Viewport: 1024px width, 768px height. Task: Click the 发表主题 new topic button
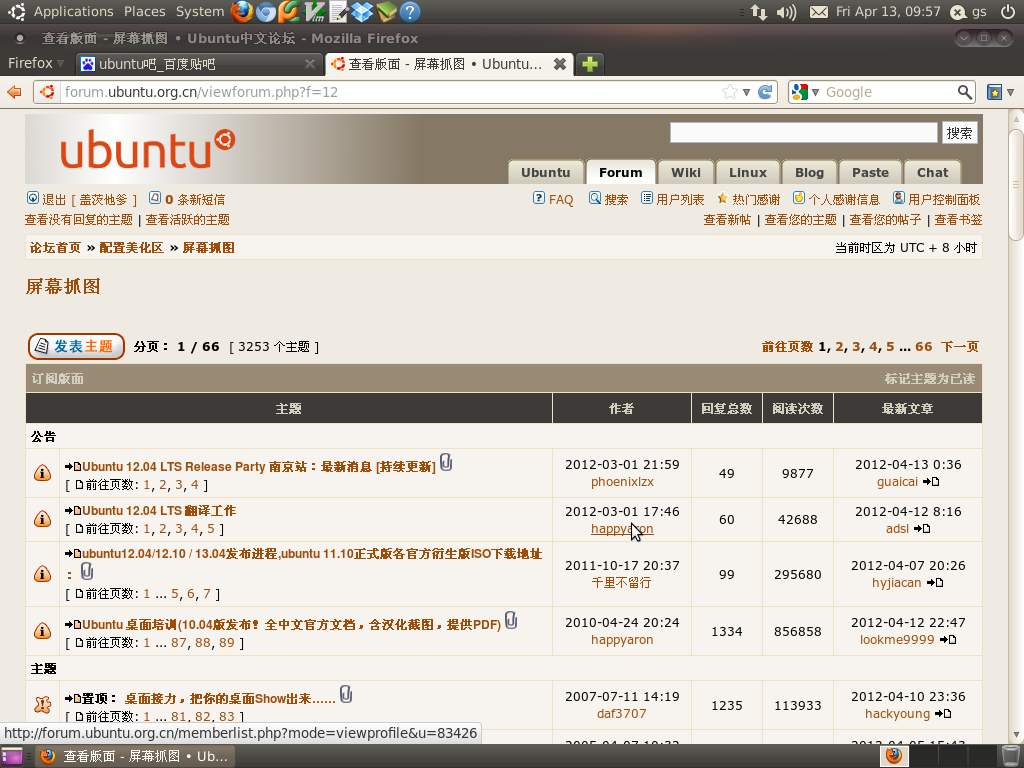(x=76, y=346)
